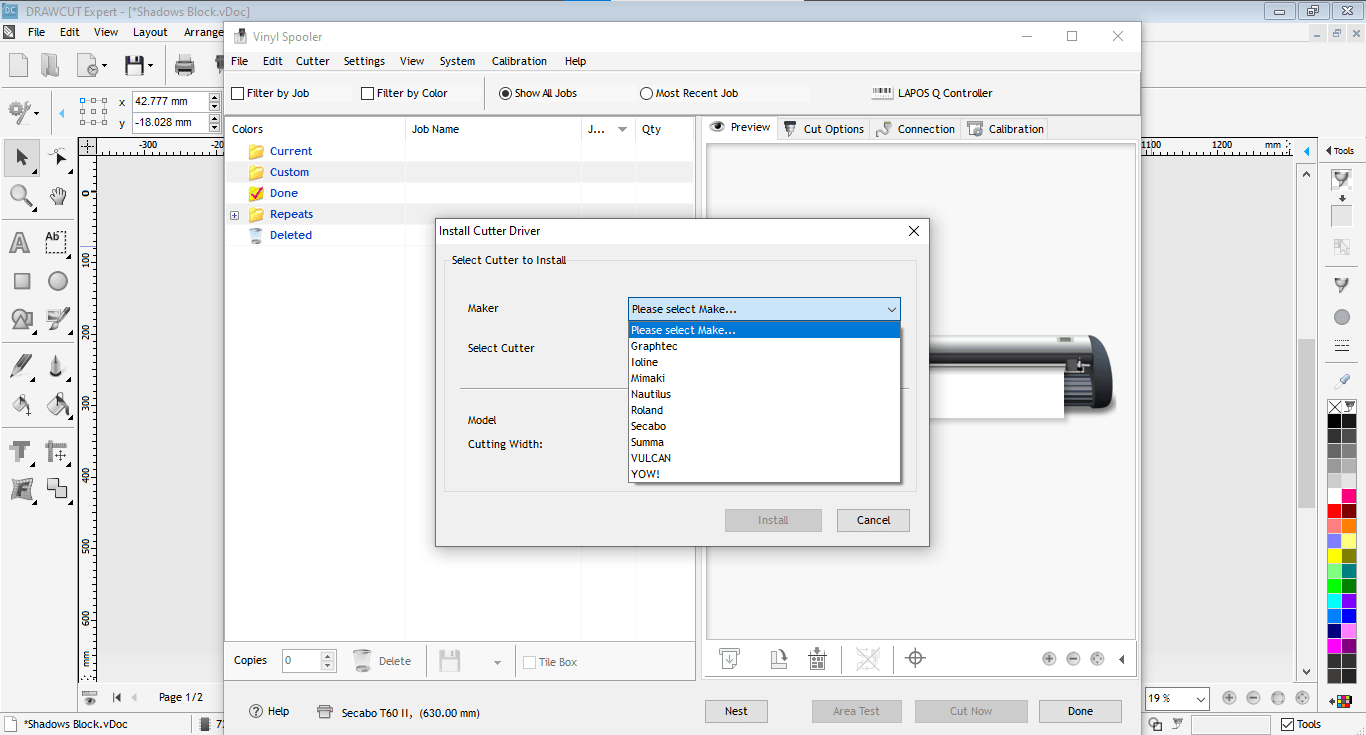
Task: Select the Most Recent Job radio button
Action: 646,93
